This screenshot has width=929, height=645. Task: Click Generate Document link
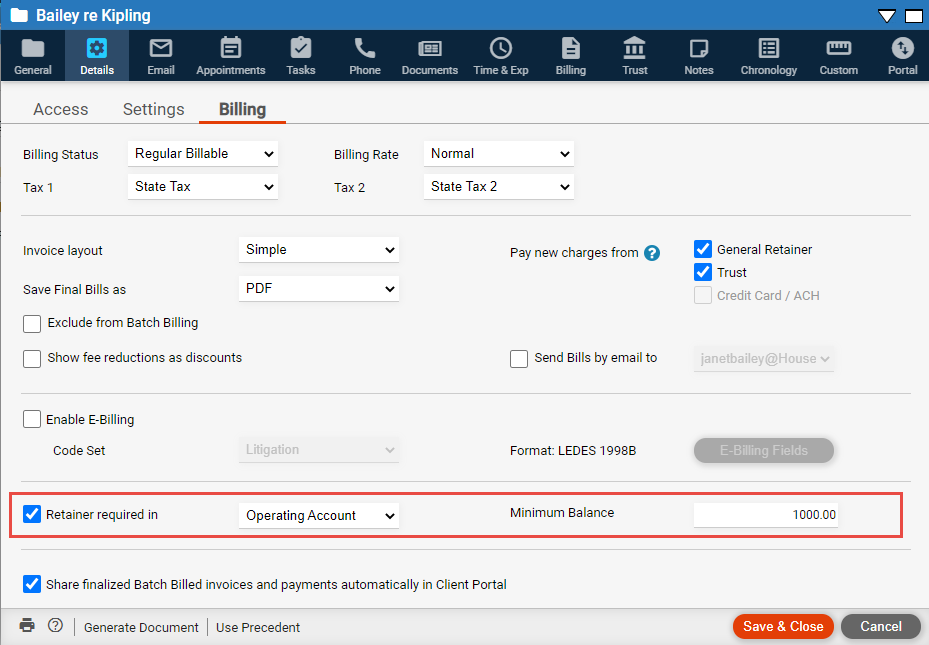(141, 627)
